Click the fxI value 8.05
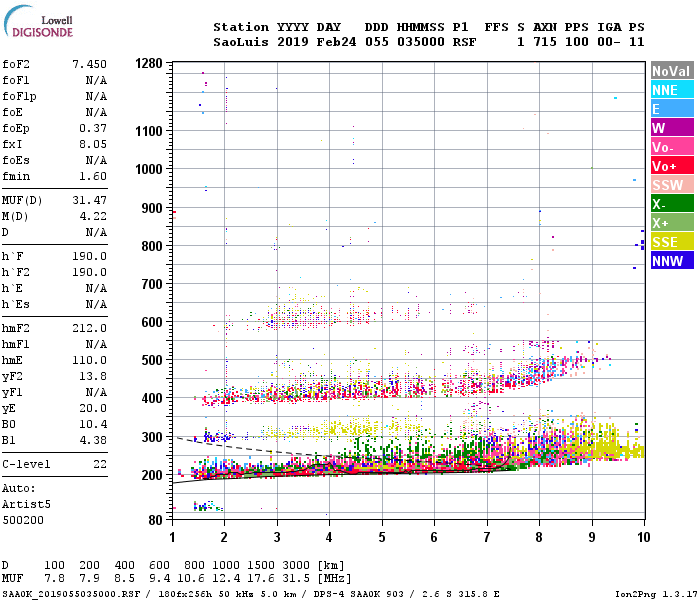The width and height of the screenshot is (700, 600). (93, 144)
